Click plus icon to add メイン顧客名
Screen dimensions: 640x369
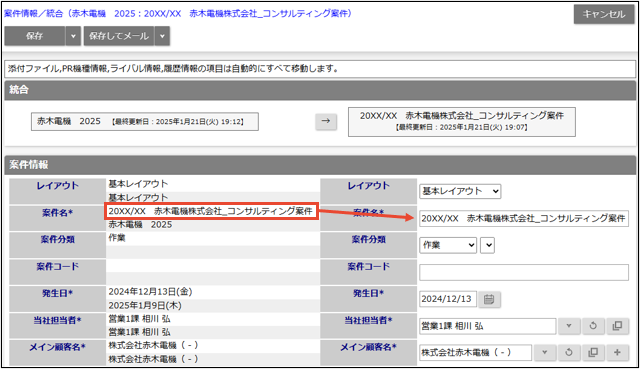618,352
